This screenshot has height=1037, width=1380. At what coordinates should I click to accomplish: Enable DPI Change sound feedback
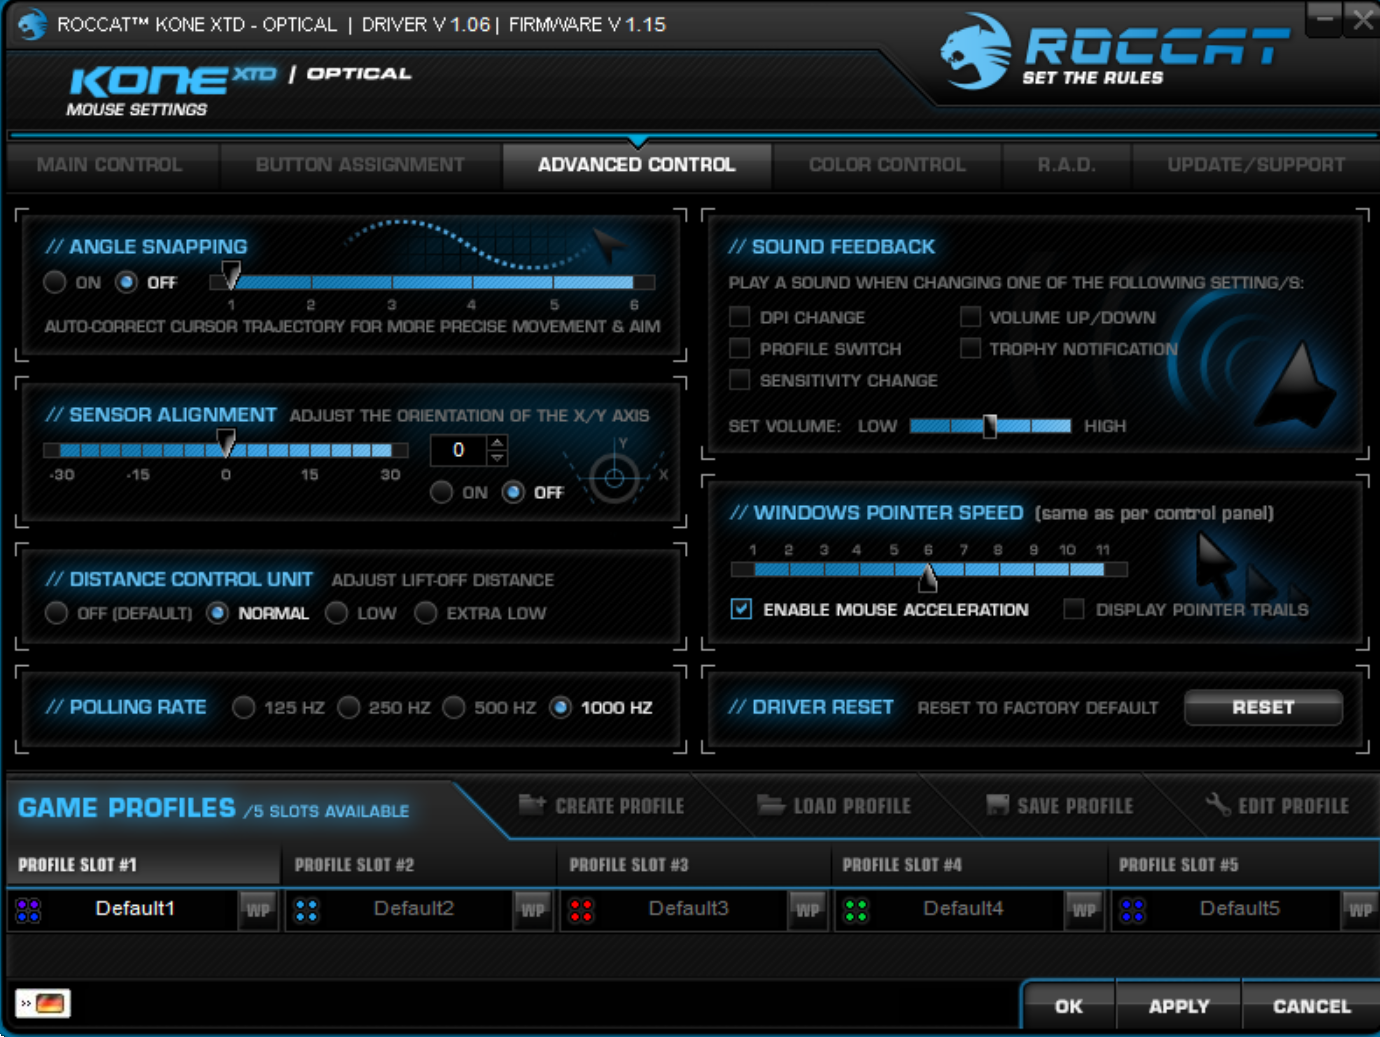pyautogui.click(x=740, y=317)
